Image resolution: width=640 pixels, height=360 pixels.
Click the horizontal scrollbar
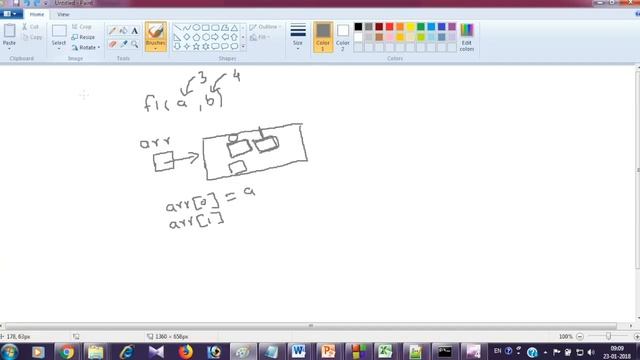(x=311, y=326)
